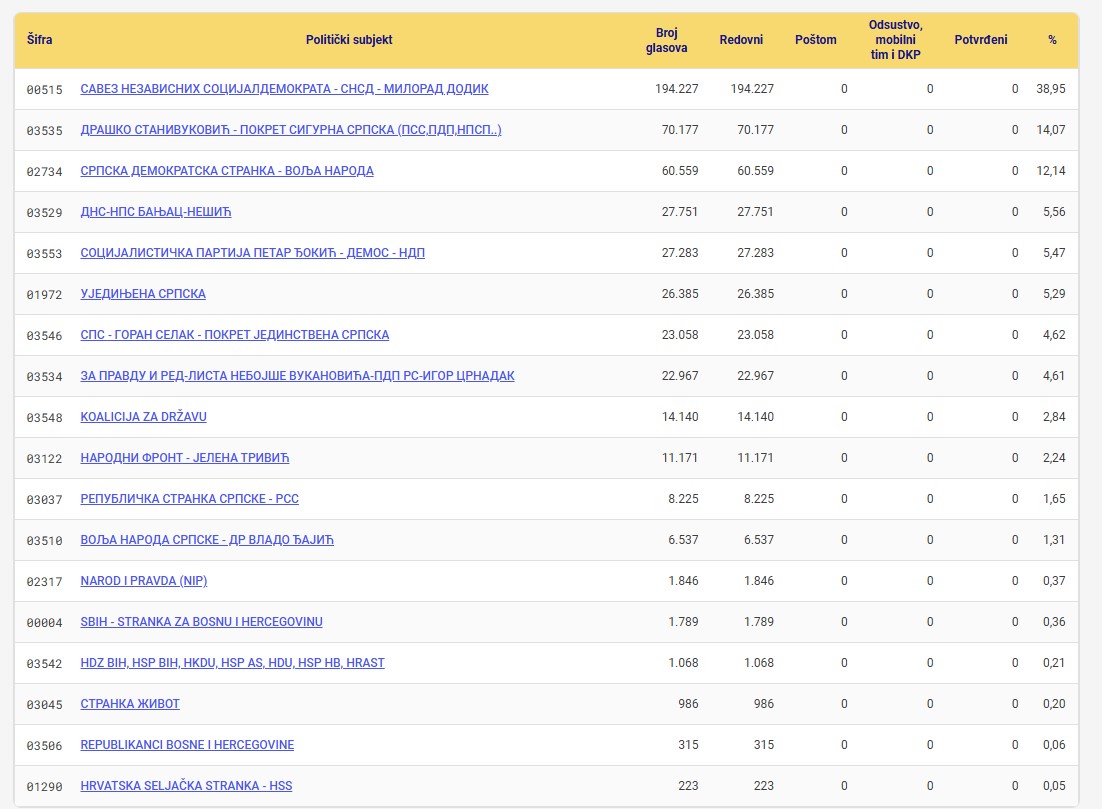Select party code 03553
The image size is (1102, 809).
pyautogui.click(x=44, y=254)
